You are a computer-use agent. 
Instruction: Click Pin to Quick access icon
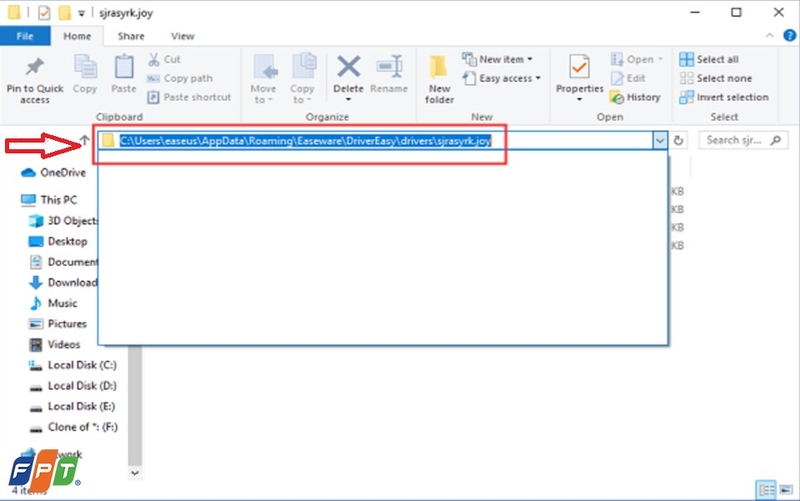(35, 67)
